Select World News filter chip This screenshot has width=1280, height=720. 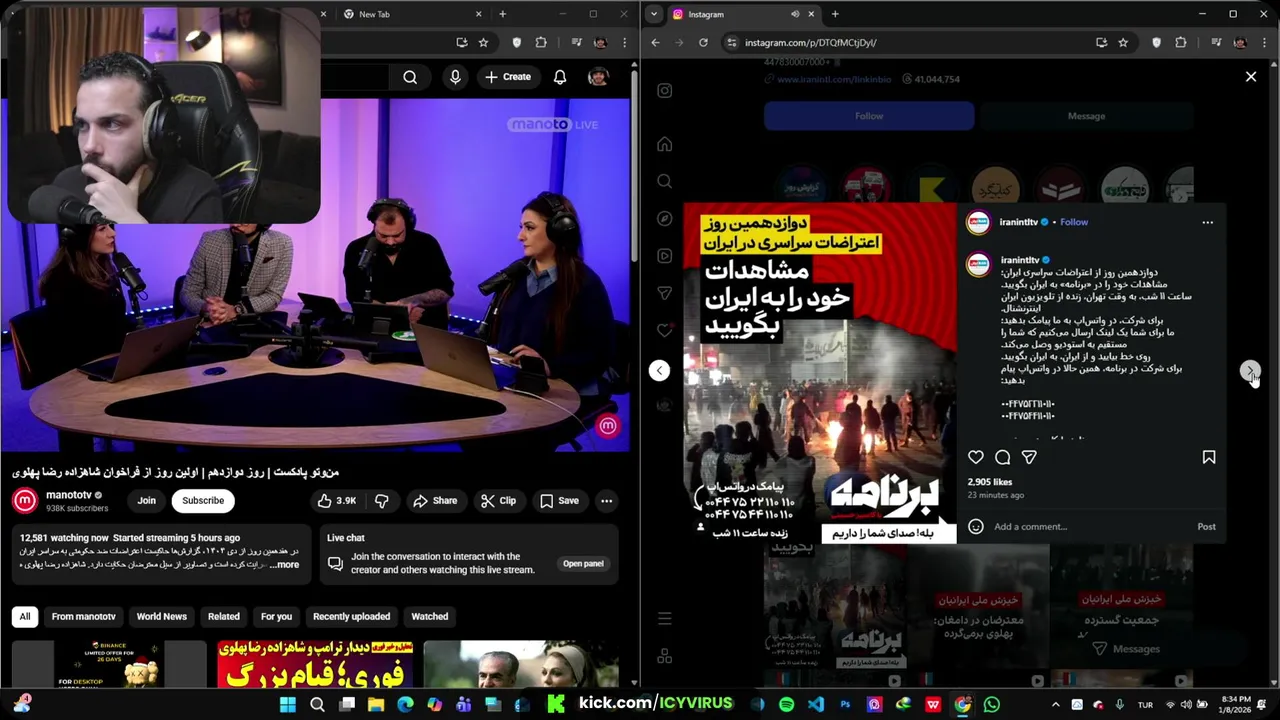click(162, 617)
